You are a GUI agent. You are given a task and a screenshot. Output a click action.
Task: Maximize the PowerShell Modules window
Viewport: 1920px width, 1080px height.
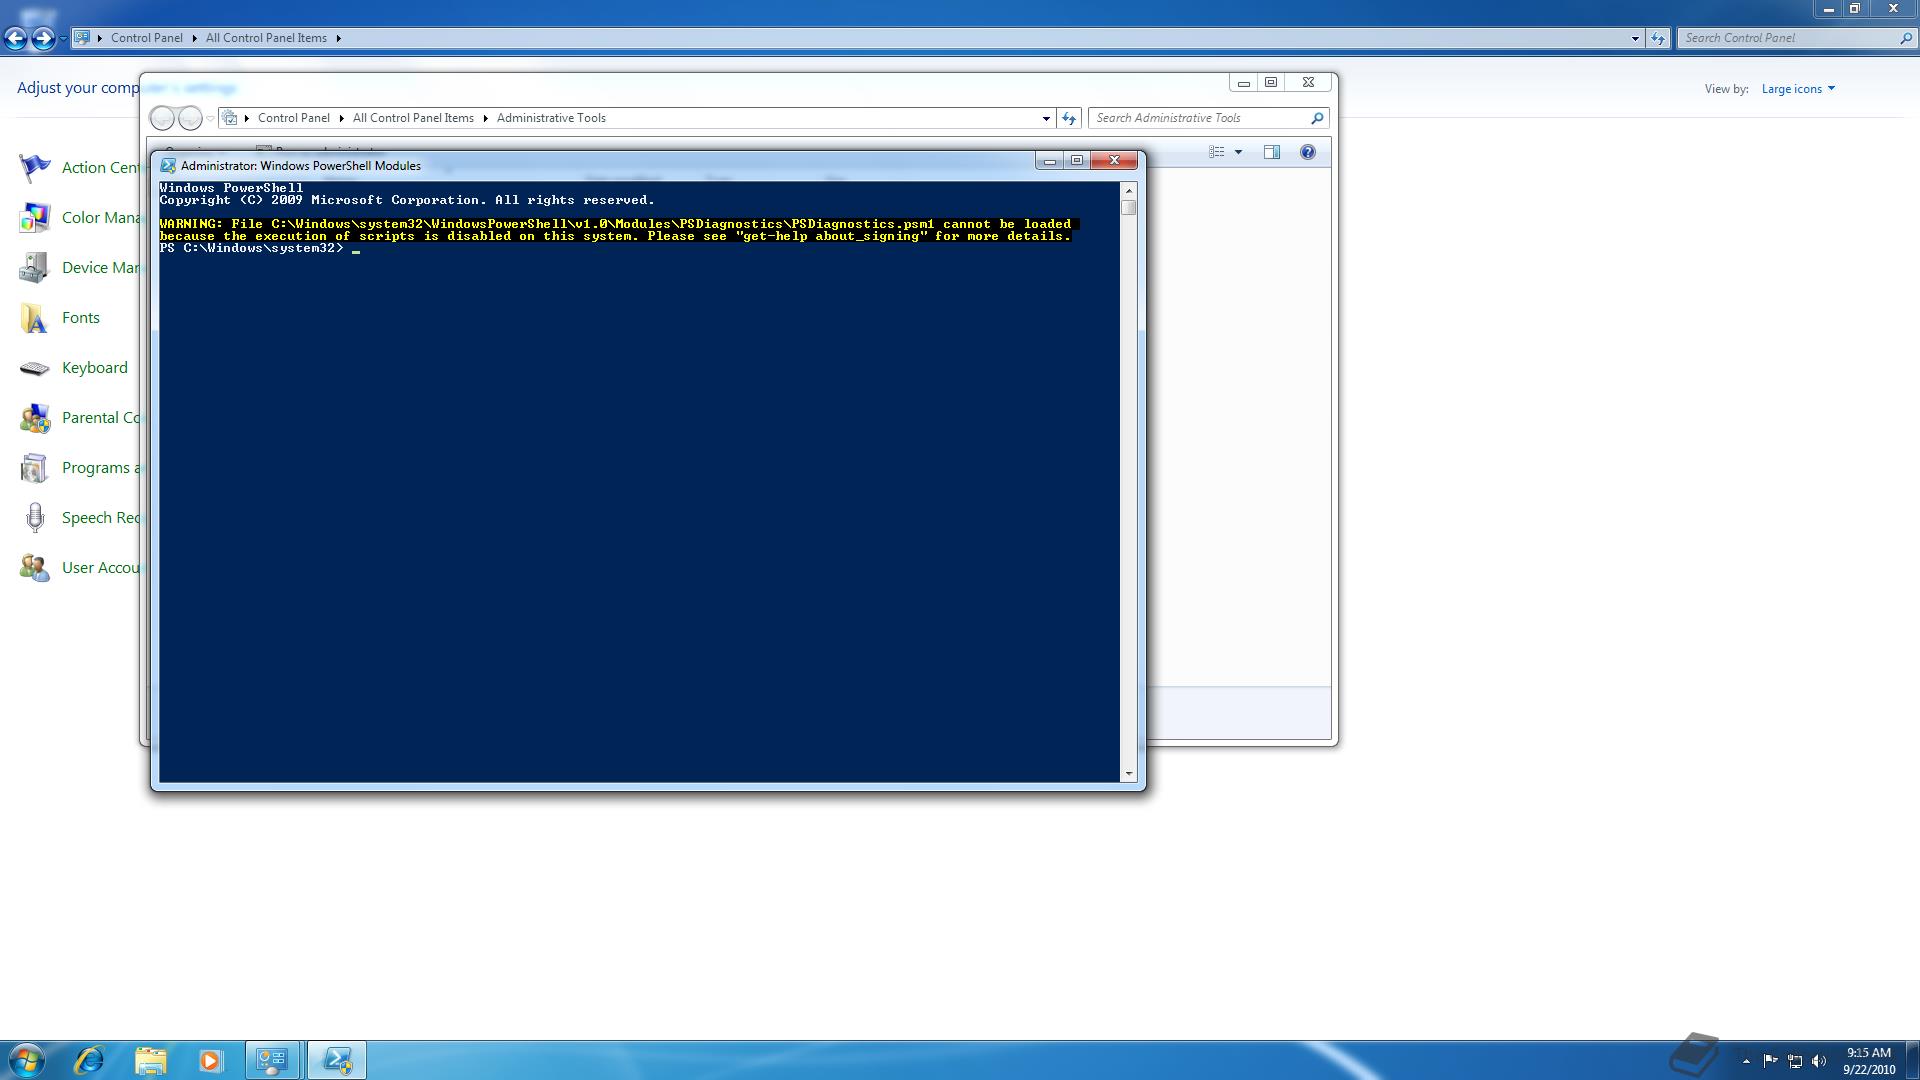coord(1077,160)
